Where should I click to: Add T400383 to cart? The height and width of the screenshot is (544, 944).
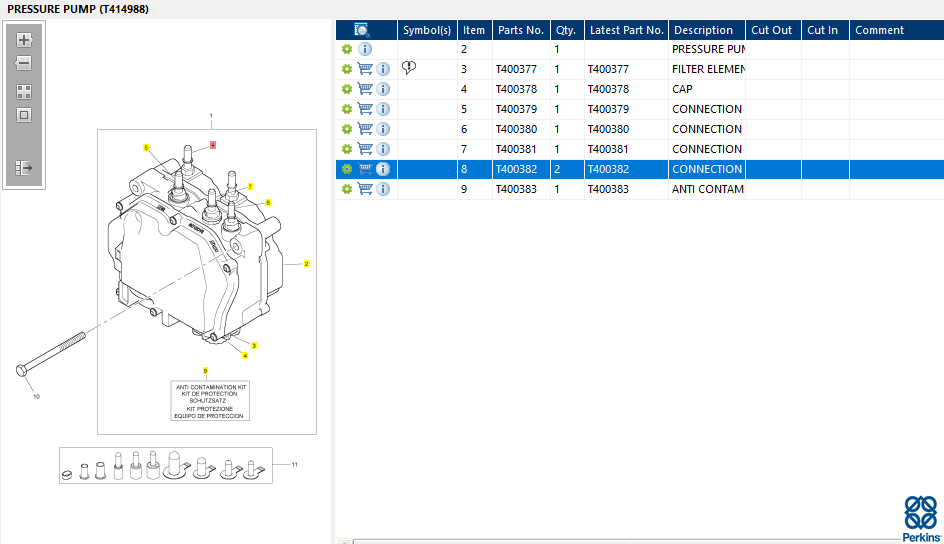pyautogui.click(x=365, y=188)
